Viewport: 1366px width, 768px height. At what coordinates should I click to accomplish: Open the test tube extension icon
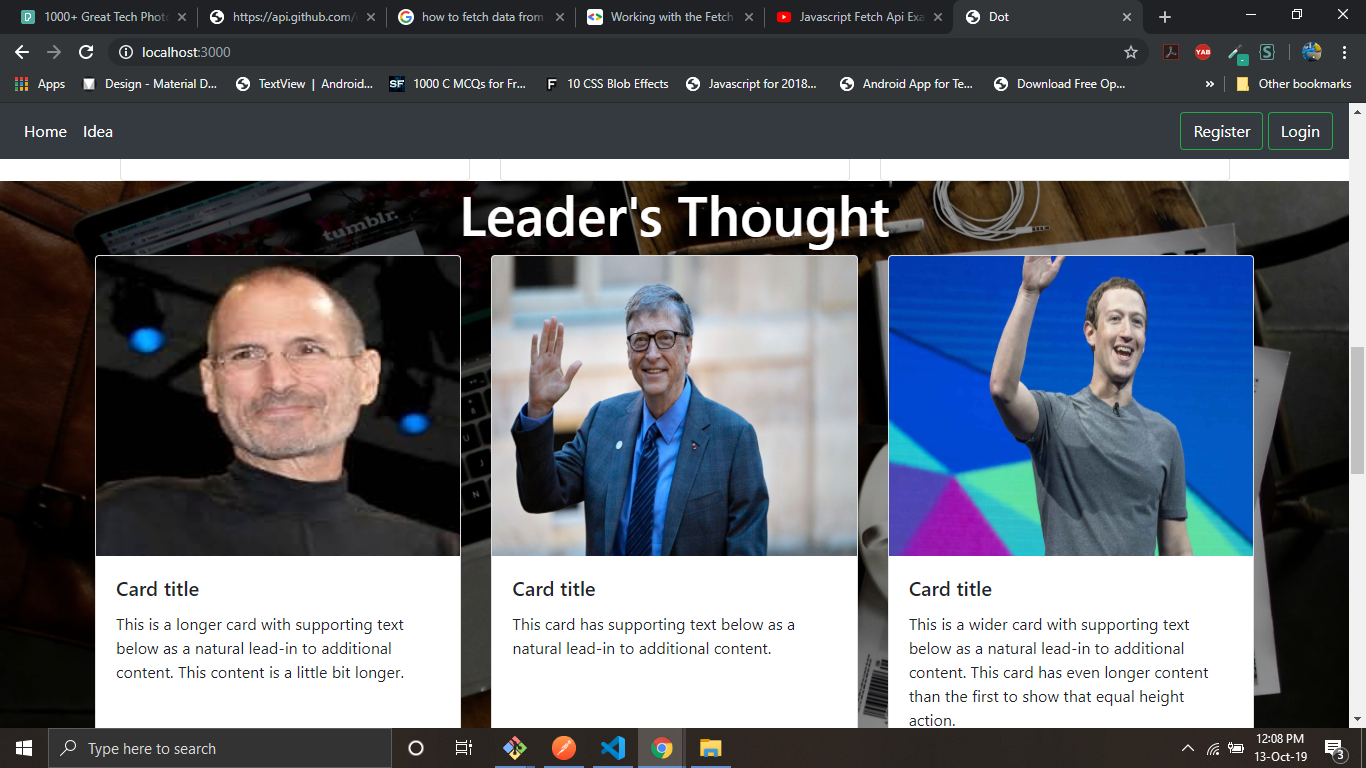[1237, 53]
